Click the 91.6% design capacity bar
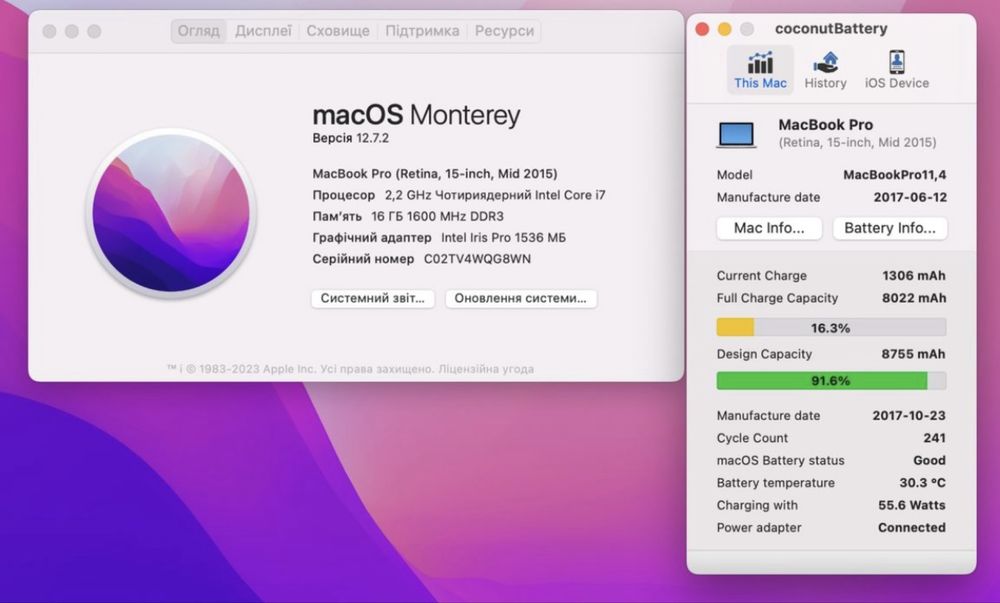Viewport: 1000px width, 603px height. (x=831, y=381)
